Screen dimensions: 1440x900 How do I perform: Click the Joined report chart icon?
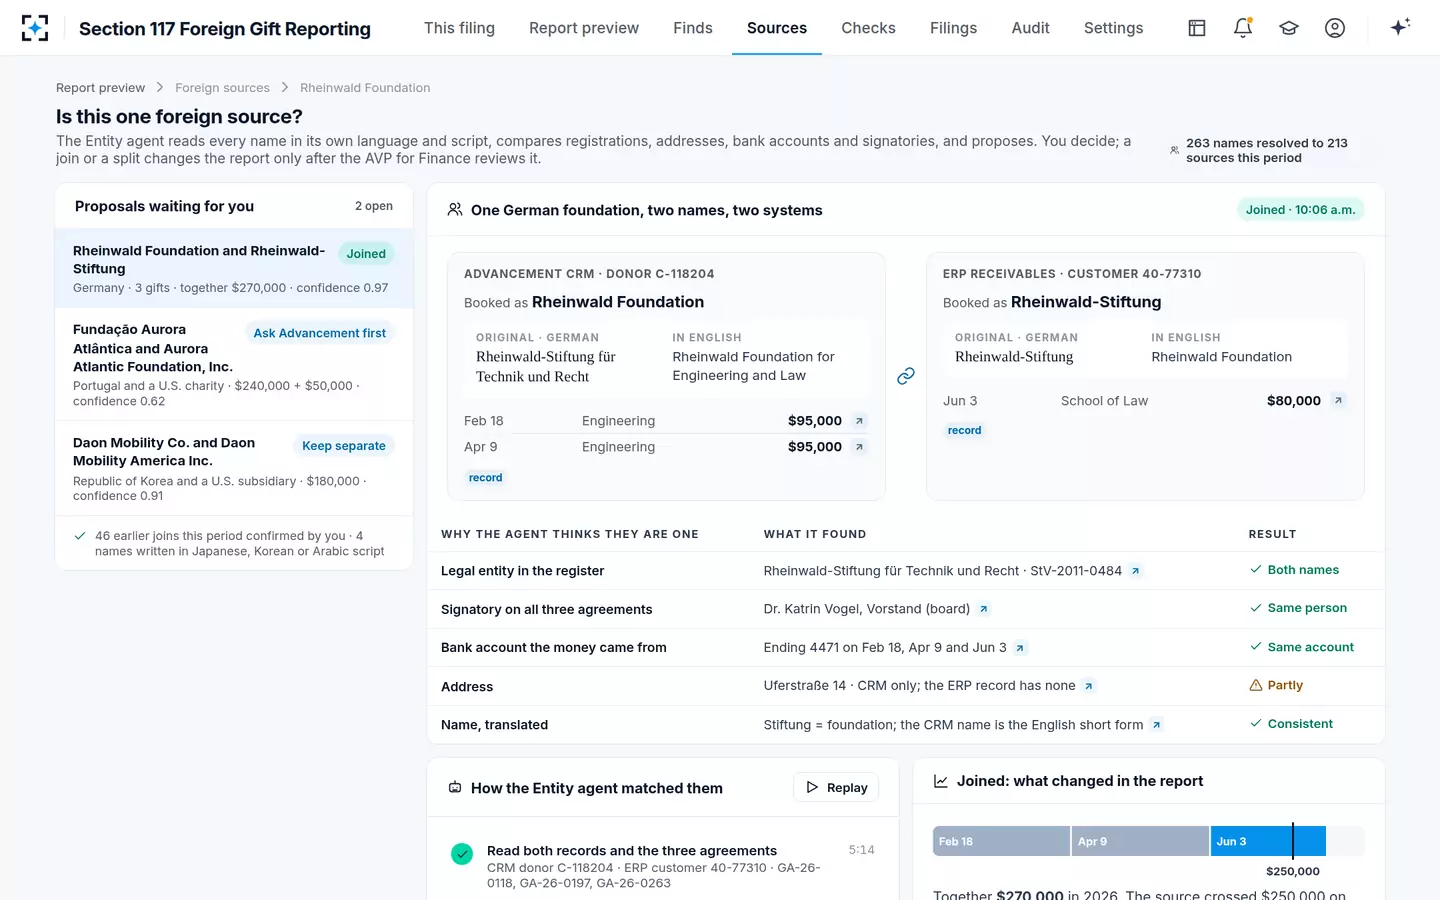(941, 781)
